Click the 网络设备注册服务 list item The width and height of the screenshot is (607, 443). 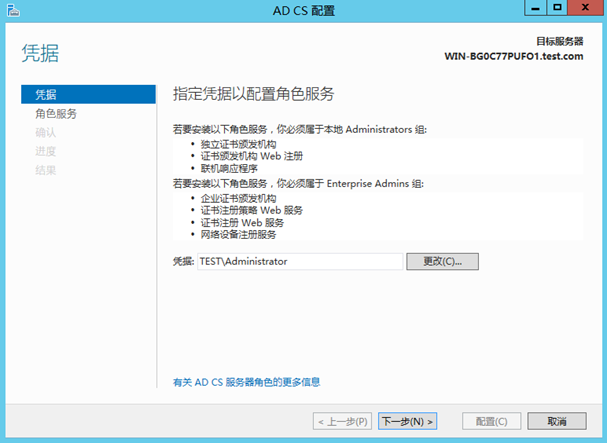click(238, 234)
